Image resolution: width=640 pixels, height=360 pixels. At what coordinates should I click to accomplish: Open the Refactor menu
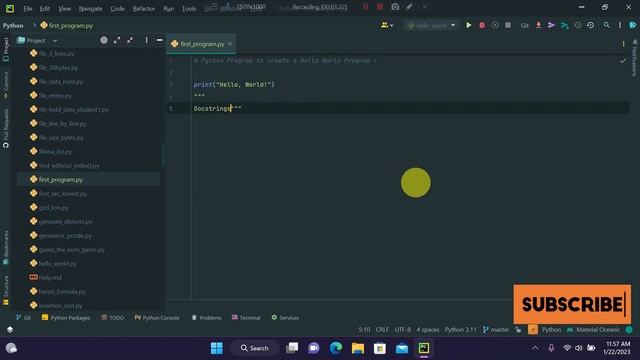point(144,8)
